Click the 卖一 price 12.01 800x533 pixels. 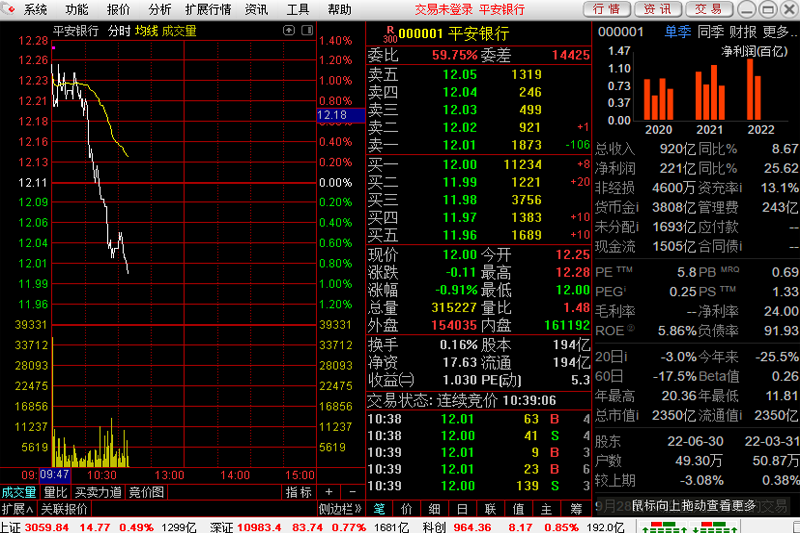(460, 145)
